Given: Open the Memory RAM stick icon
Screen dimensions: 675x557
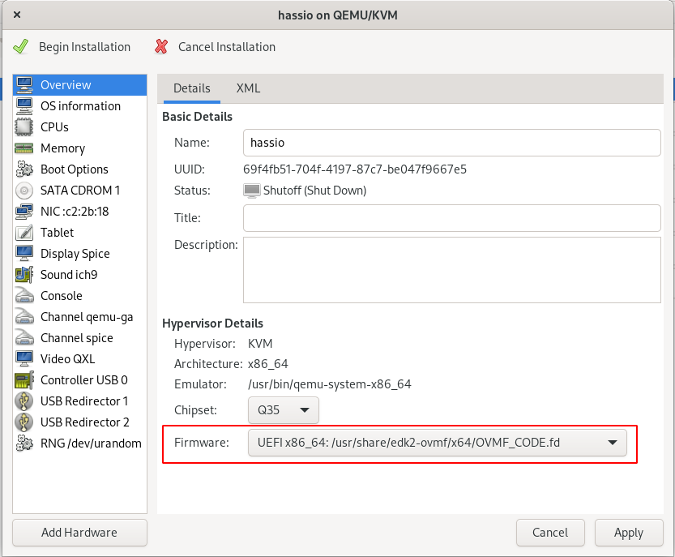Looking at the screenshot, I should point(24,148).
